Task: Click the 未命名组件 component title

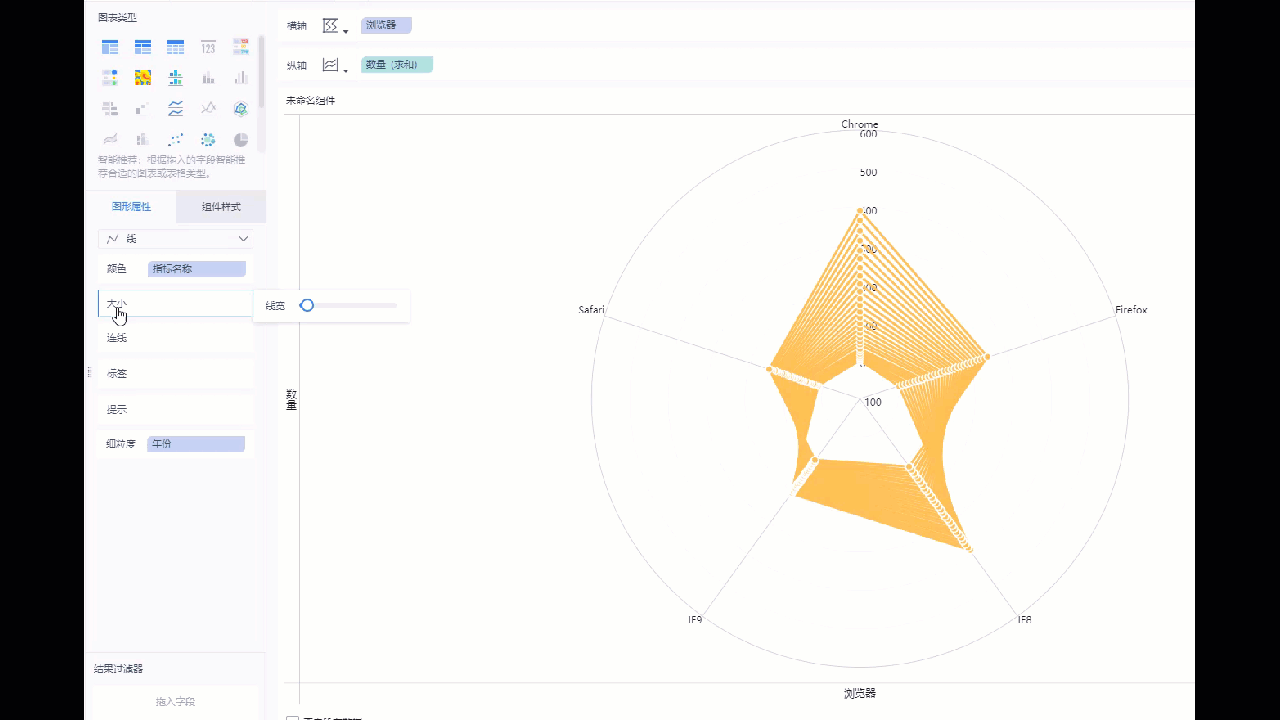Action: point(311,101)
